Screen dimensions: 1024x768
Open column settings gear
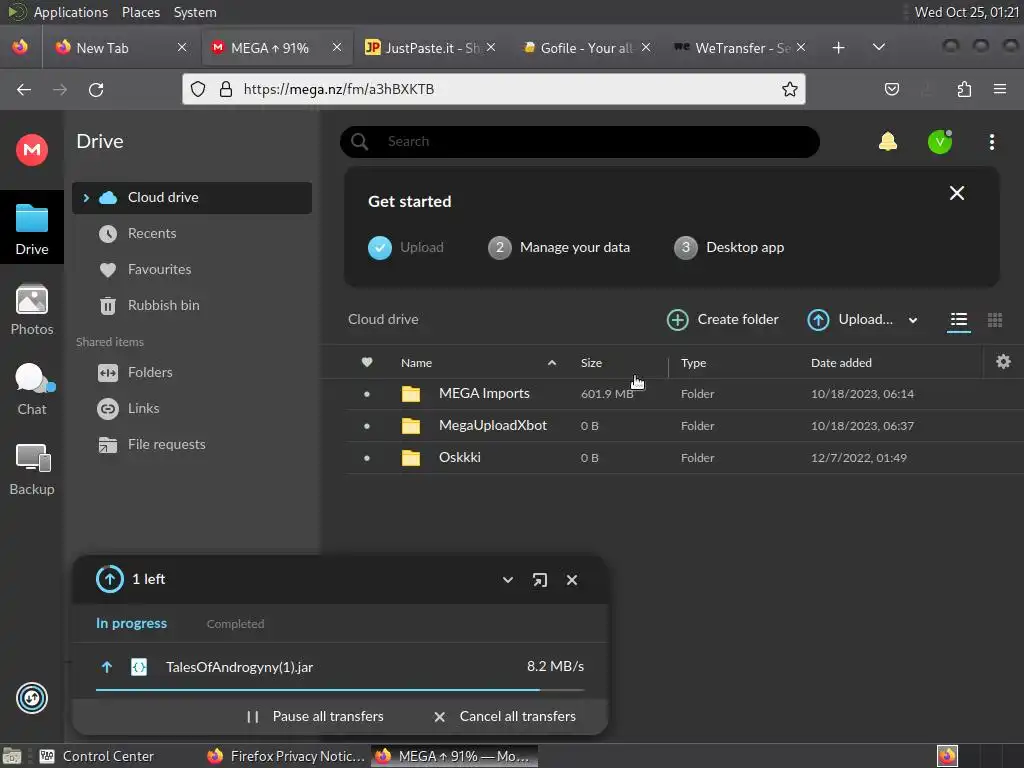point(1003,361)
